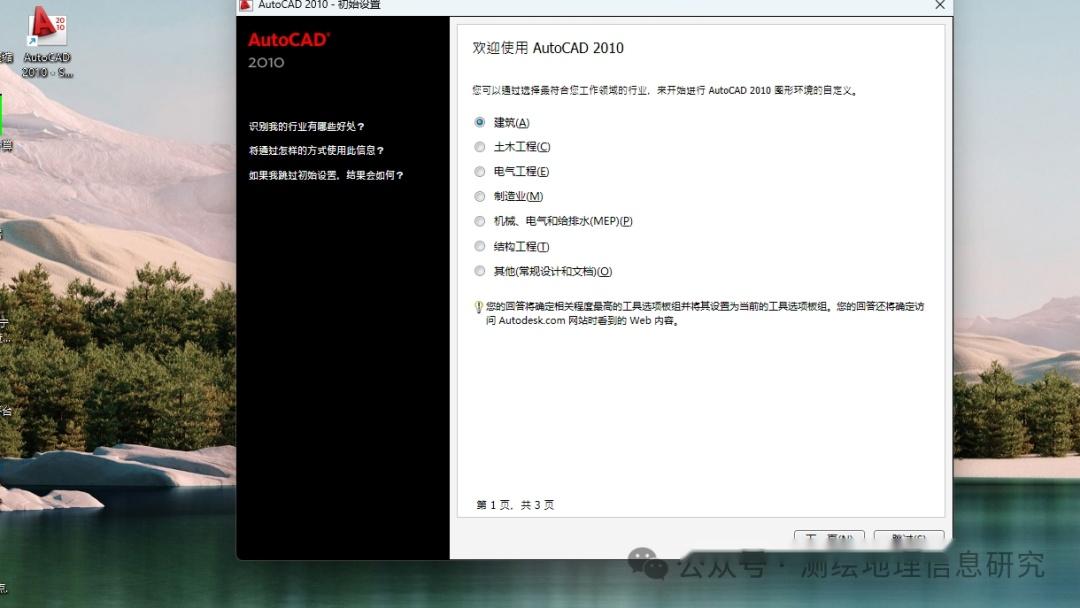1080x608 pixels.
Task: Open the 识别我的行业有哪些好处 help link
Action: click(307, 124)
